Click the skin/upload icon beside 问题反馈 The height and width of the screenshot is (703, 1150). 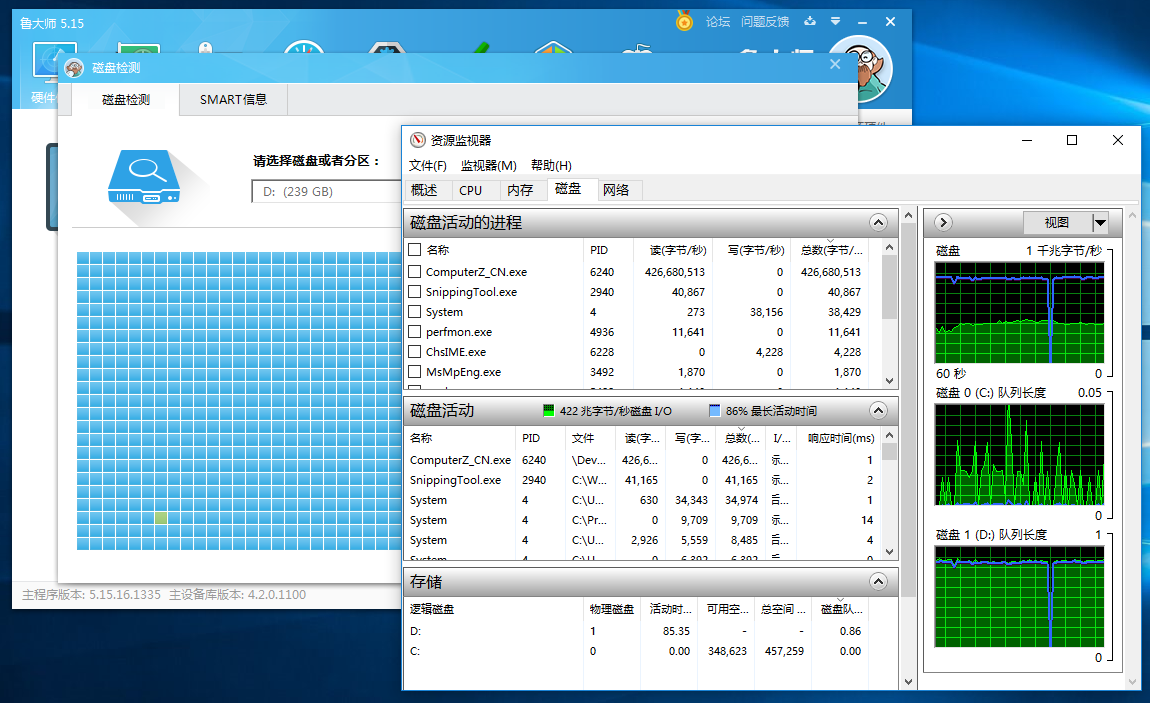click(x=810, y=21)
